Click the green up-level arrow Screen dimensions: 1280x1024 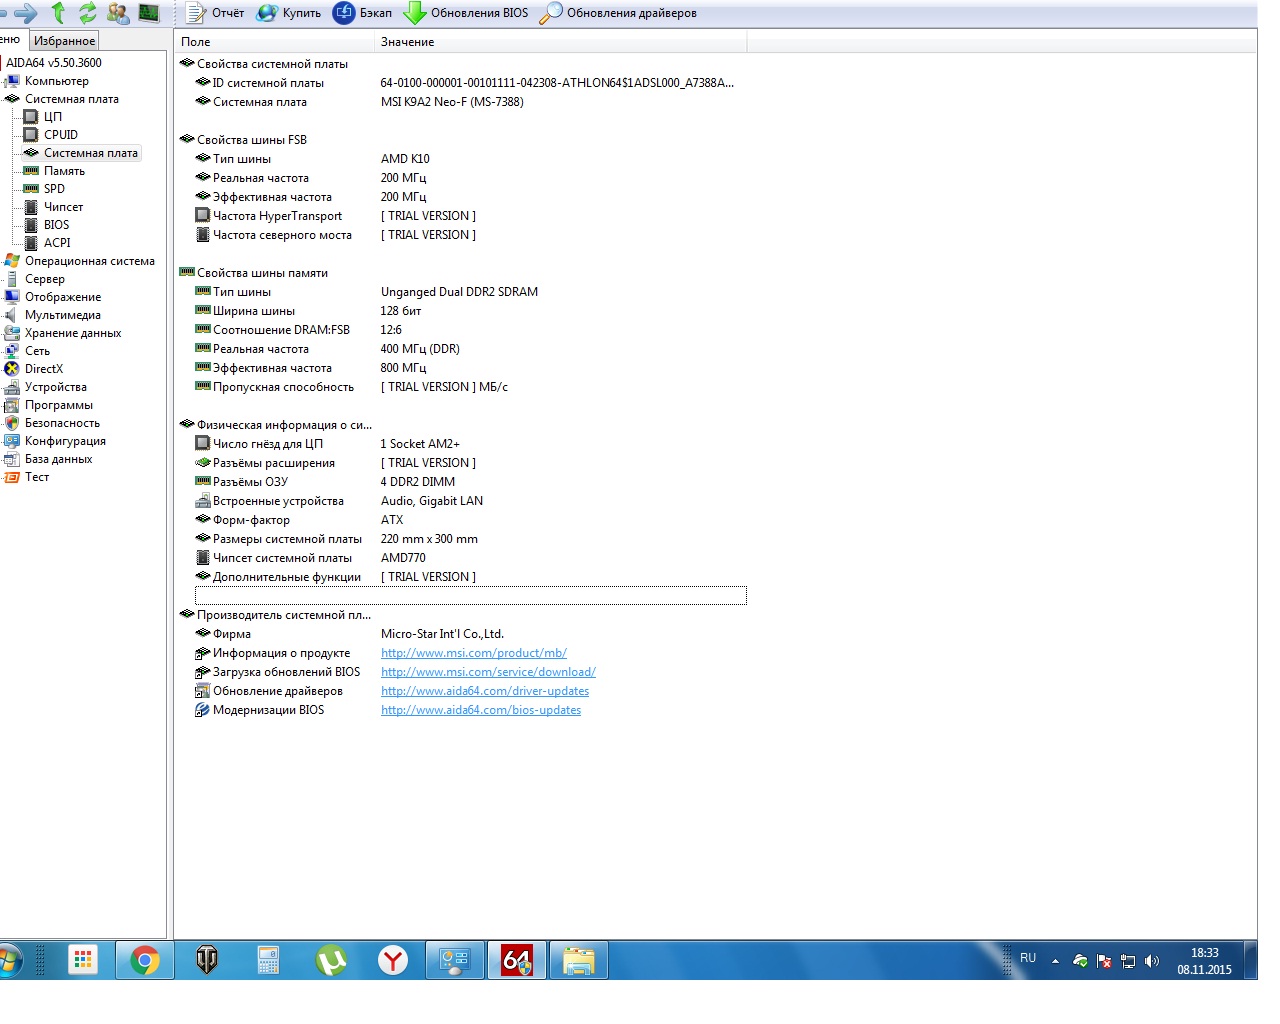(58, 13)
